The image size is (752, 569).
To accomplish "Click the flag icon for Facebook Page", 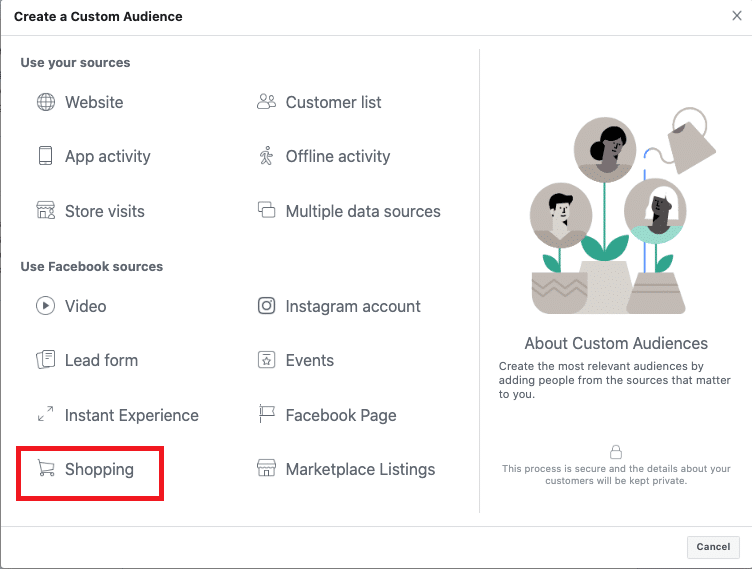I will [267, 414].
